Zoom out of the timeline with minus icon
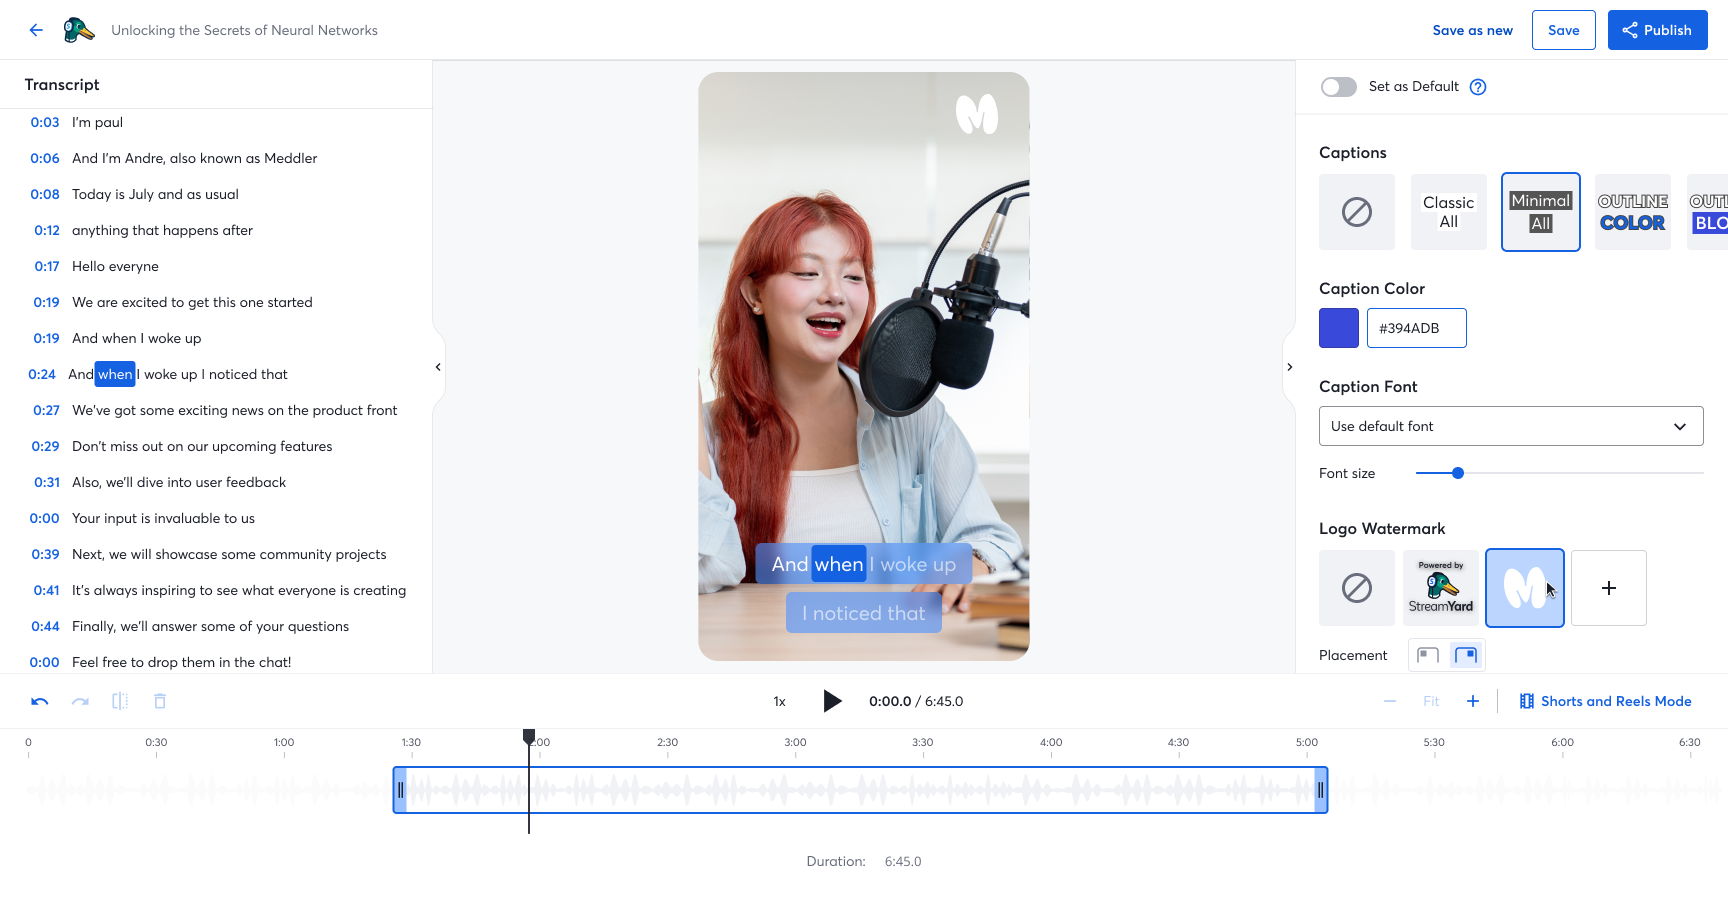The image size is (1728, 900). coord(1389,701)
